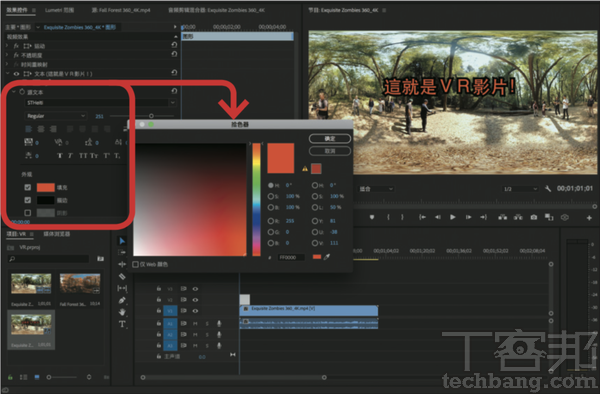Screen dimensions: 600x394
Task: Click the out-of-gamut warning triangle icon
Action: pyautogui.click(x=305, y=168)
